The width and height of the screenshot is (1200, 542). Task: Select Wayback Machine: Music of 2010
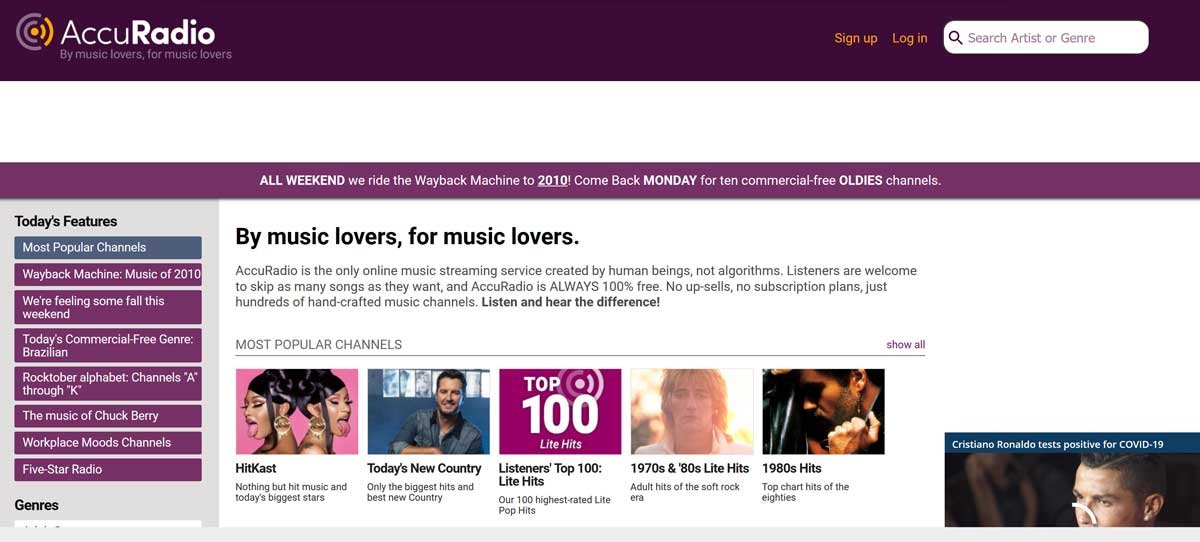click(x=108, y=274)
